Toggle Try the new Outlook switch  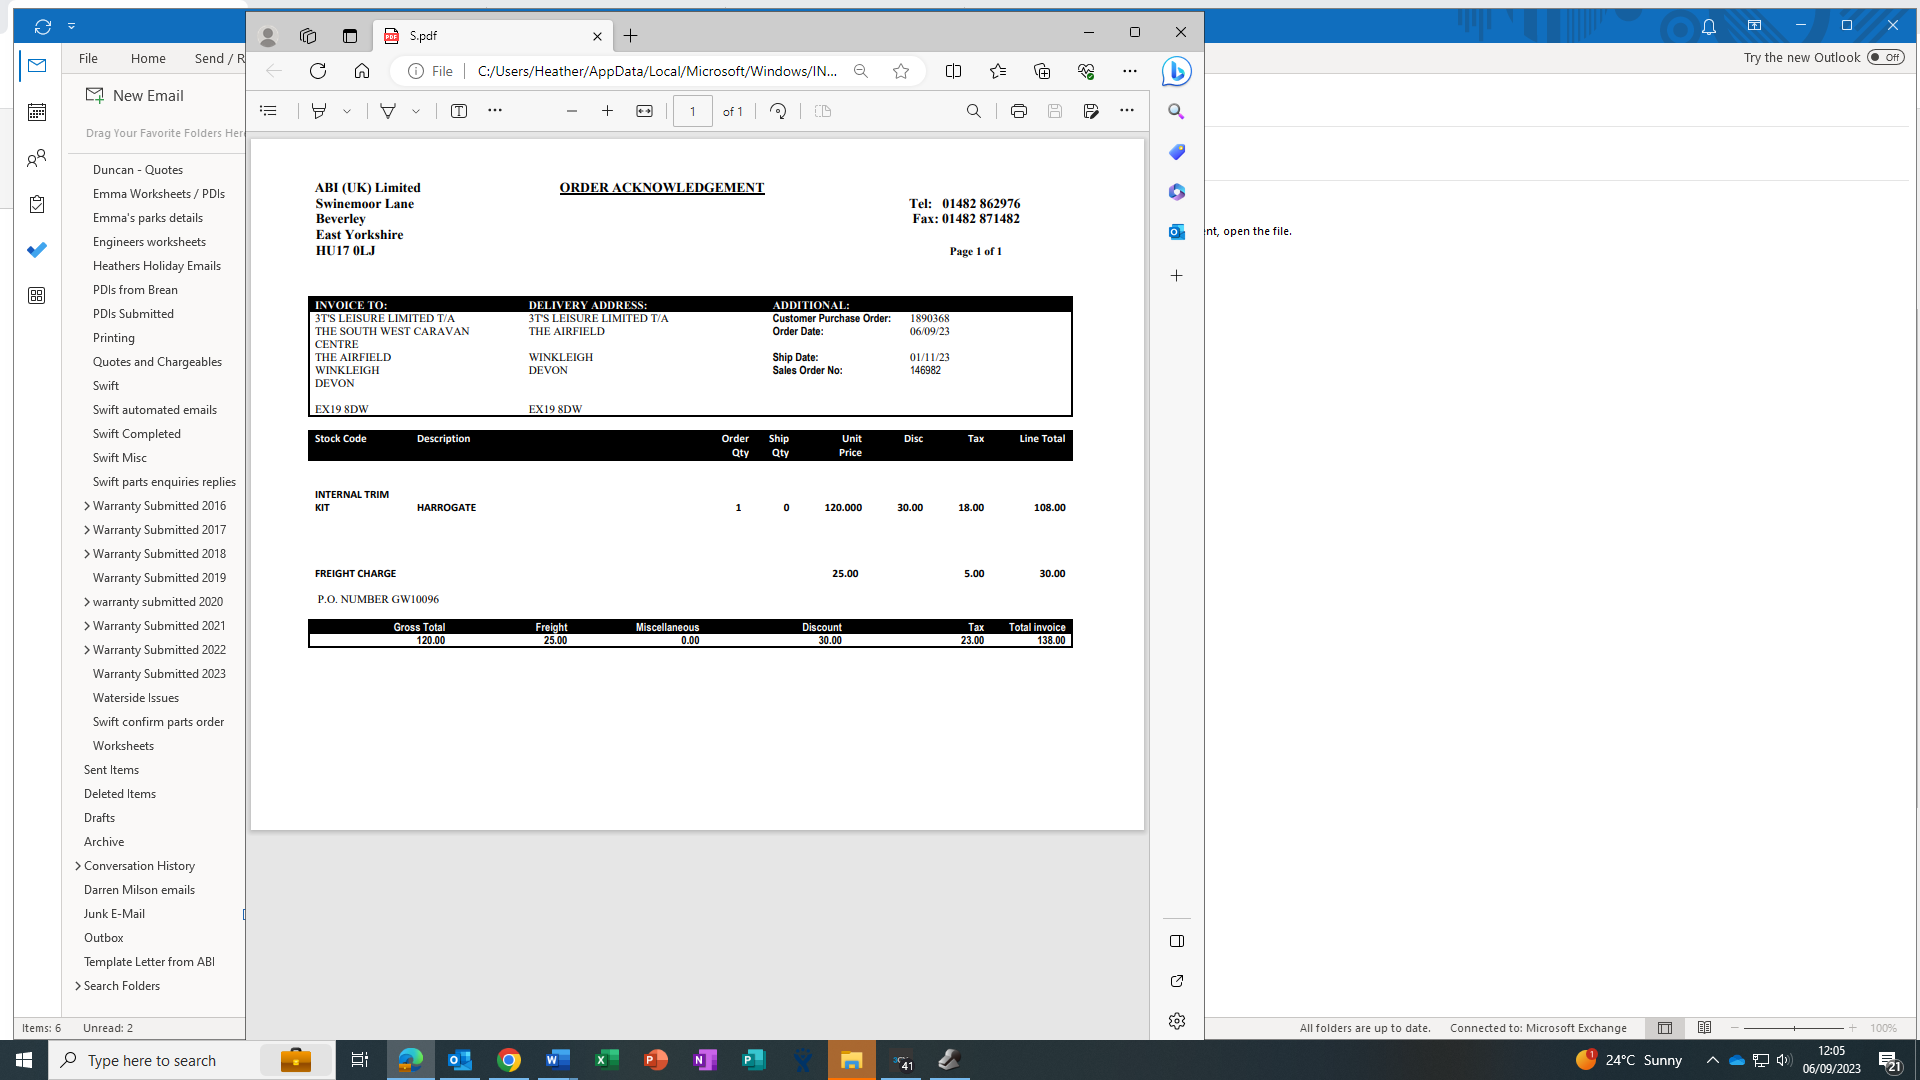[x=1885, y=57]
